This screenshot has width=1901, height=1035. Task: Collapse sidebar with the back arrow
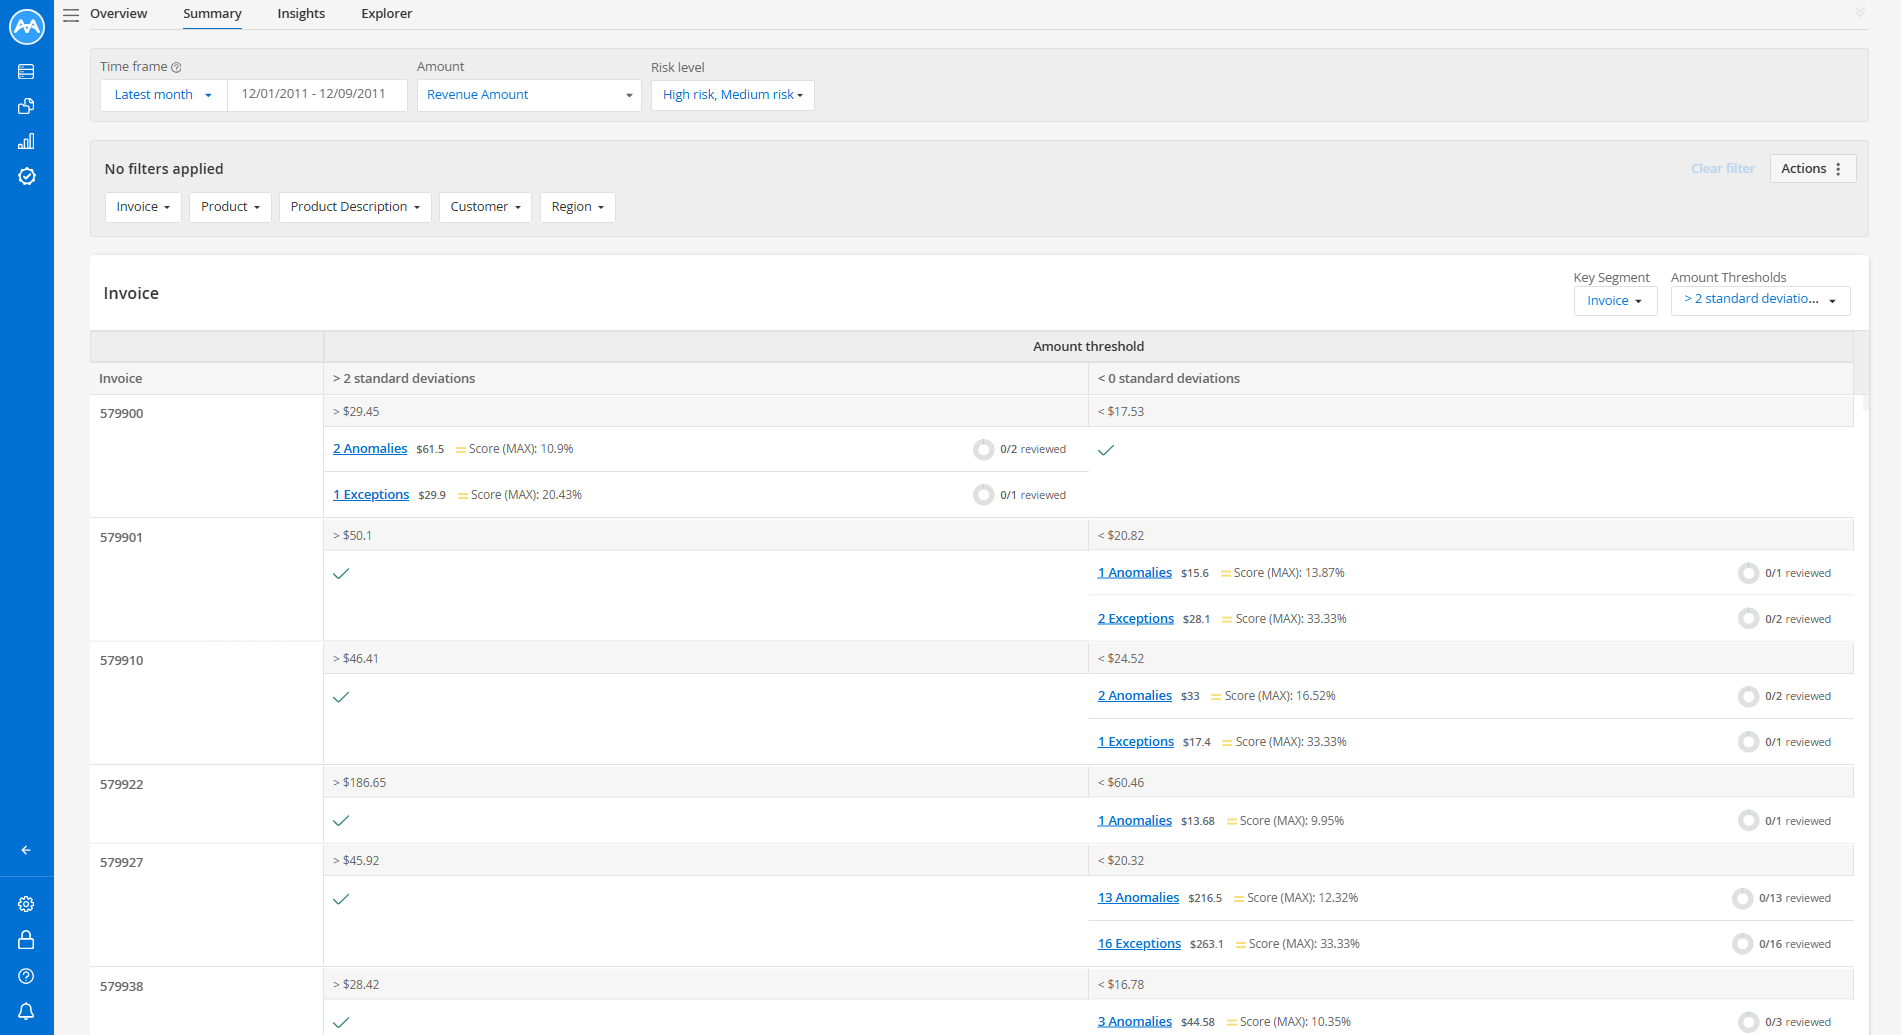(x=26, y=850)
